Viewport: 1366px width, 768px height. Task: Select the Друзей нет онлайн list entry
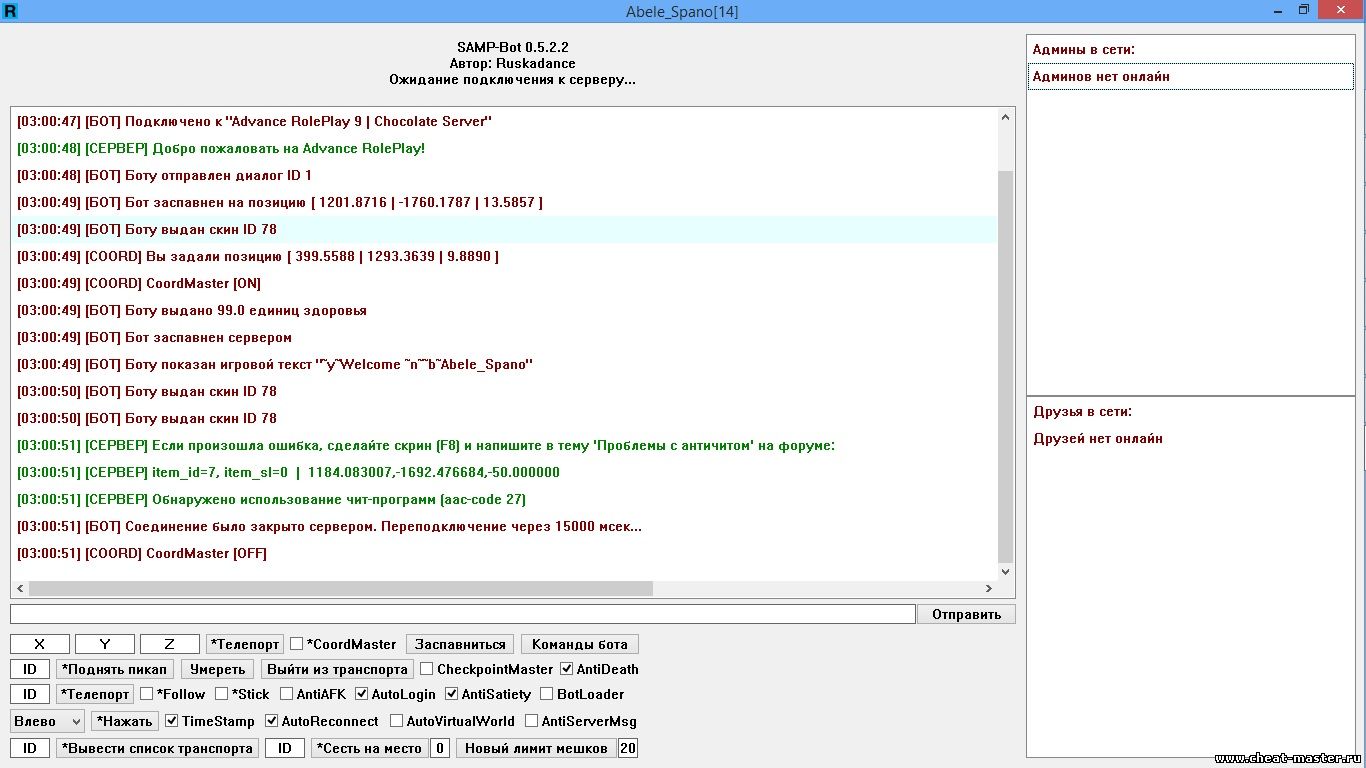pos(1190,438)
